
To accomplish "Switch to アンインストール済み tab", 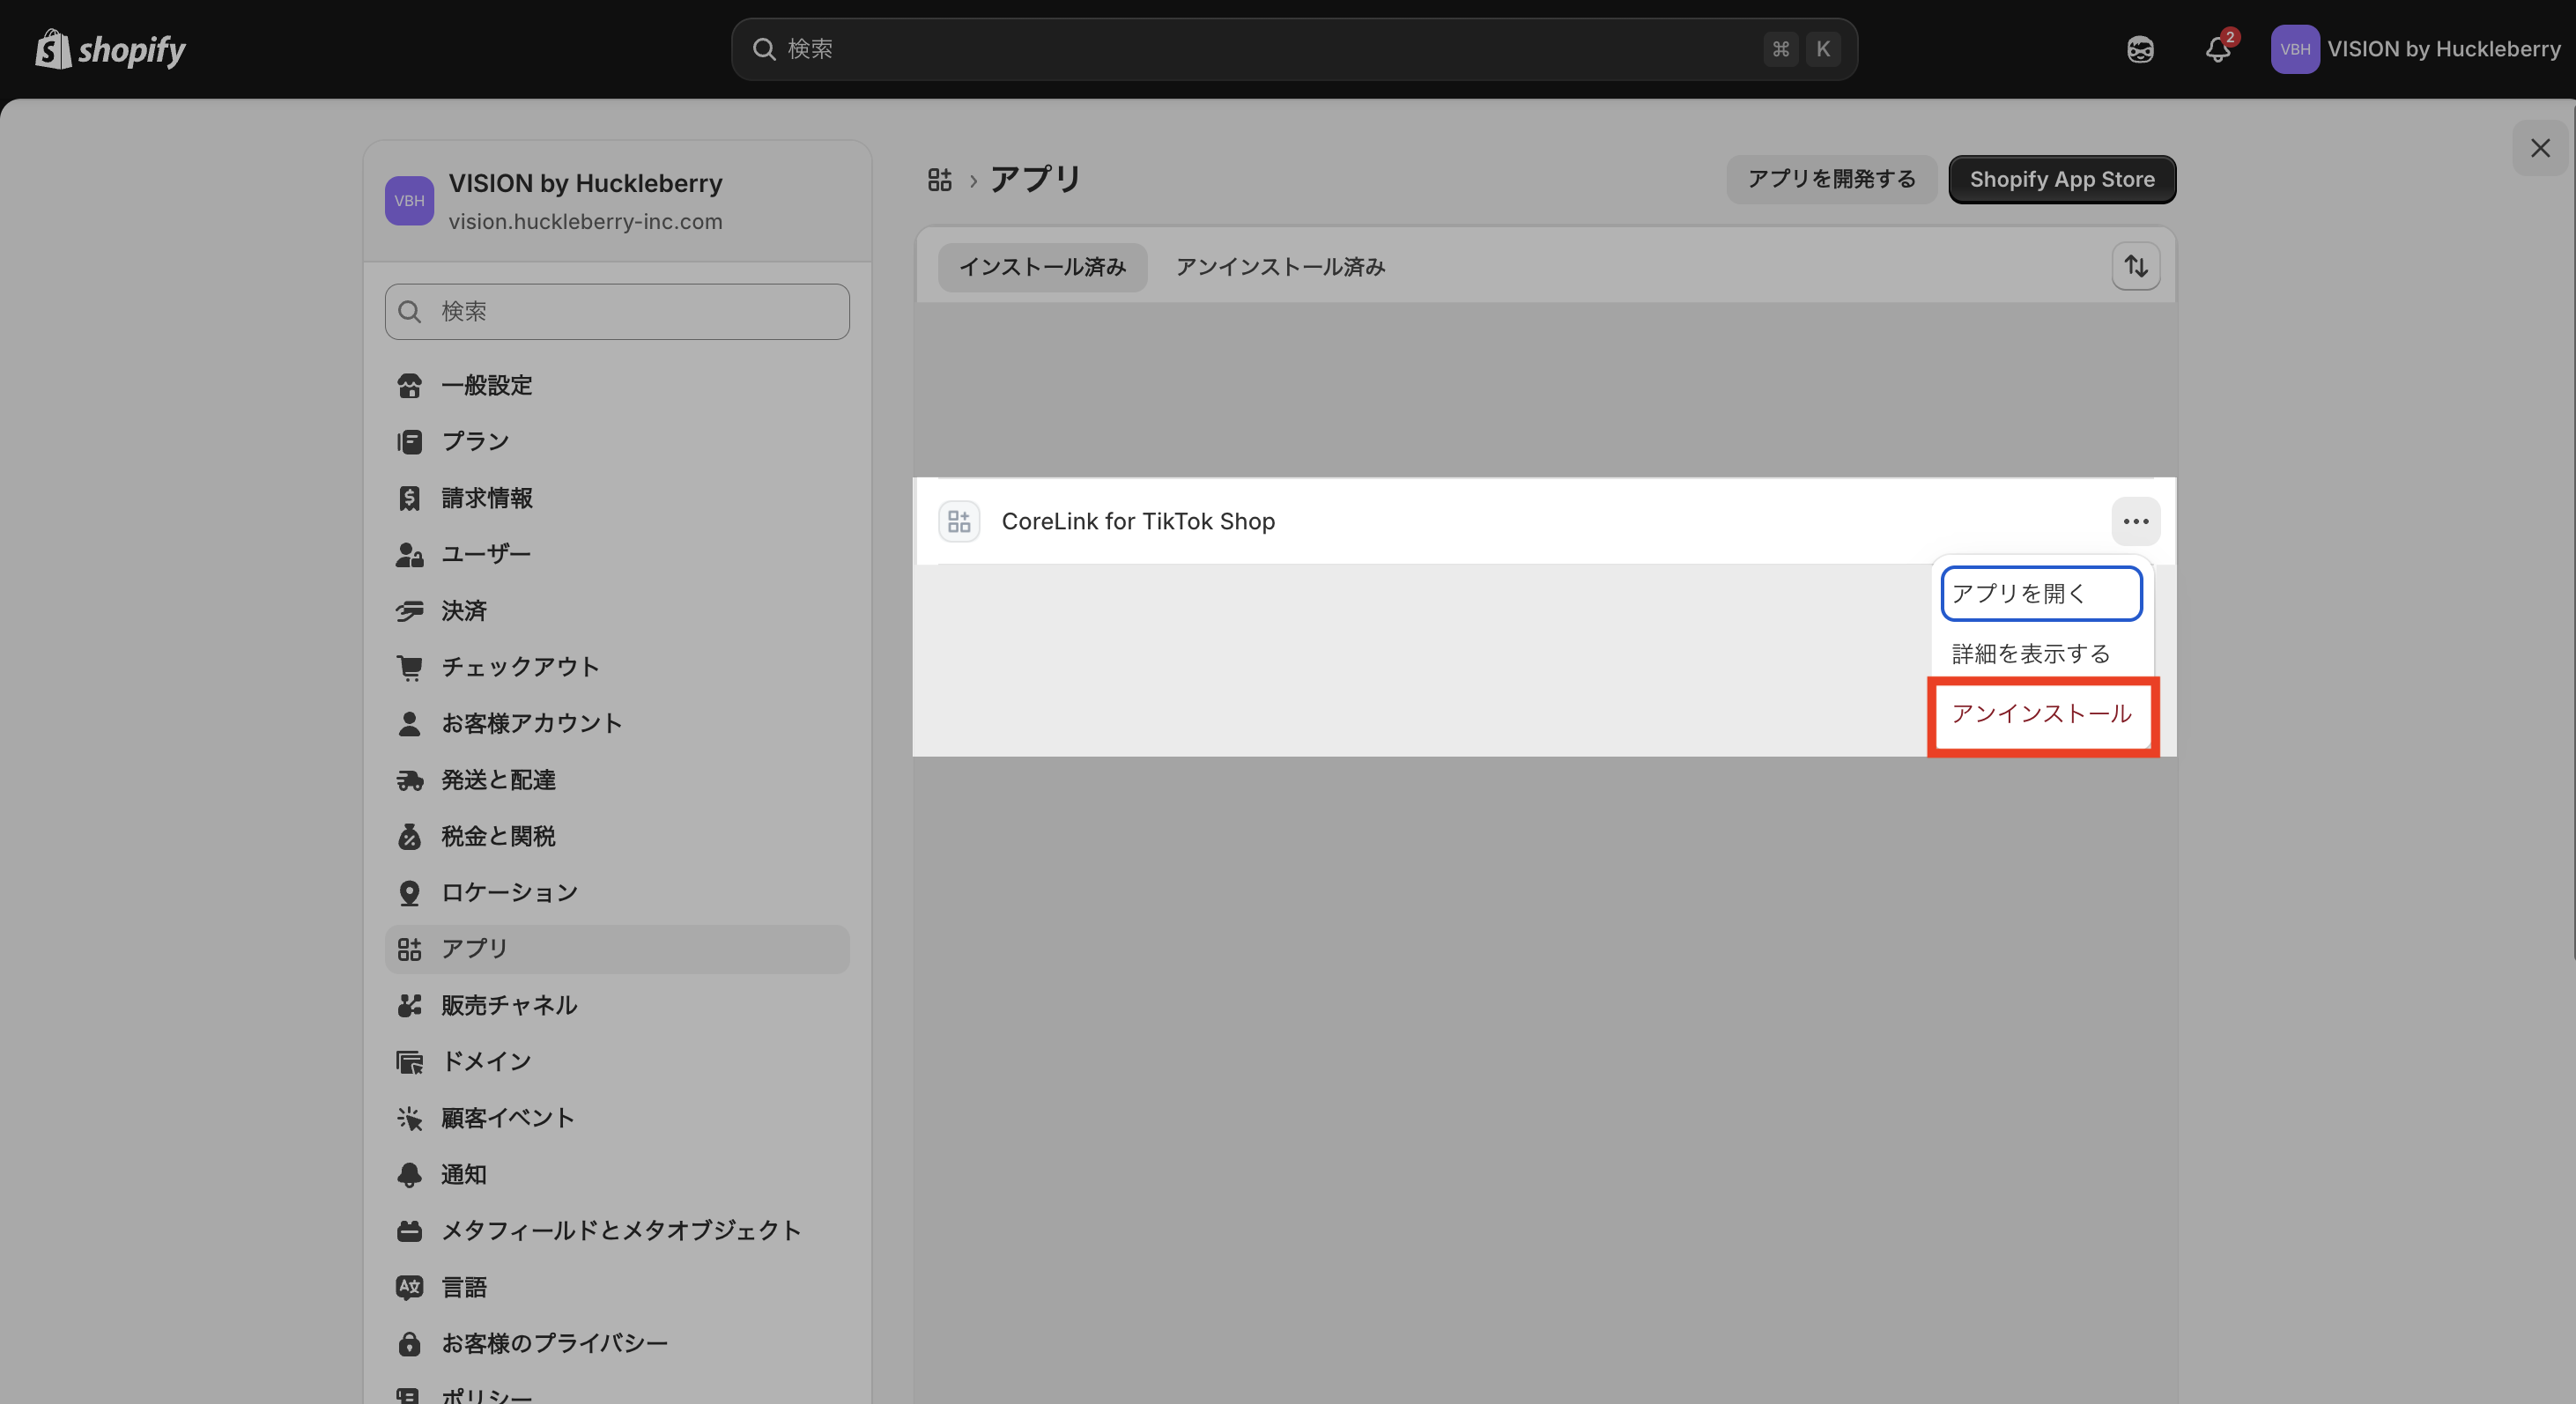I will (1280, 267).
